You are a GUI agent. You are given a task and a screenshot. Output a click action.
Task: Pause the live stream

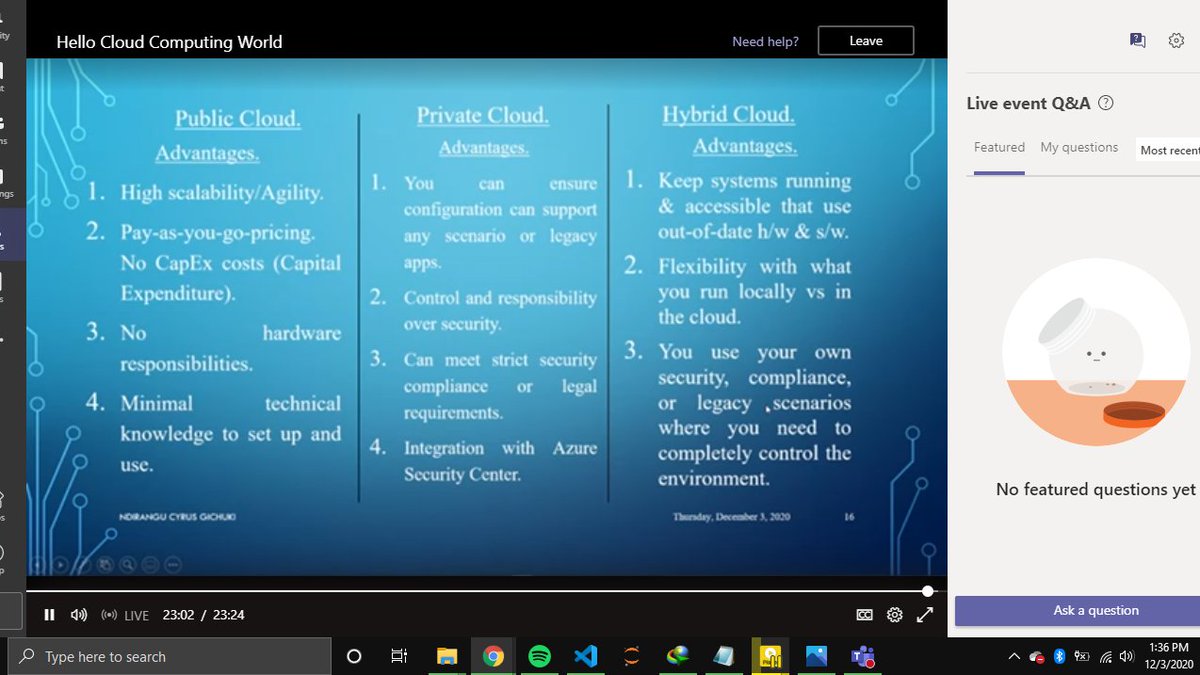(x=49, y=615)
